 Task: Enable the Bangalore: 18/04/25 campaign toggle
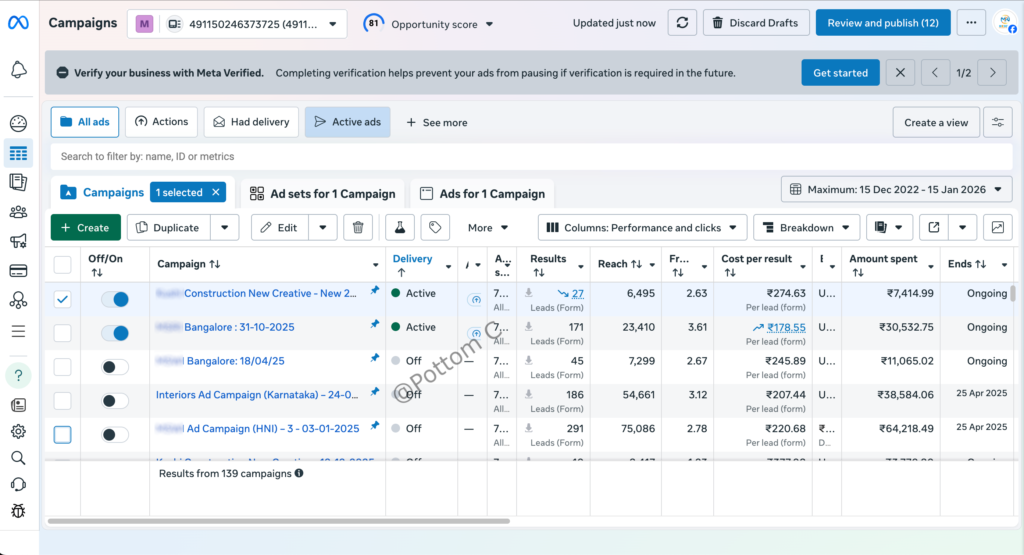pyautogui.click(x=115, y=367)
